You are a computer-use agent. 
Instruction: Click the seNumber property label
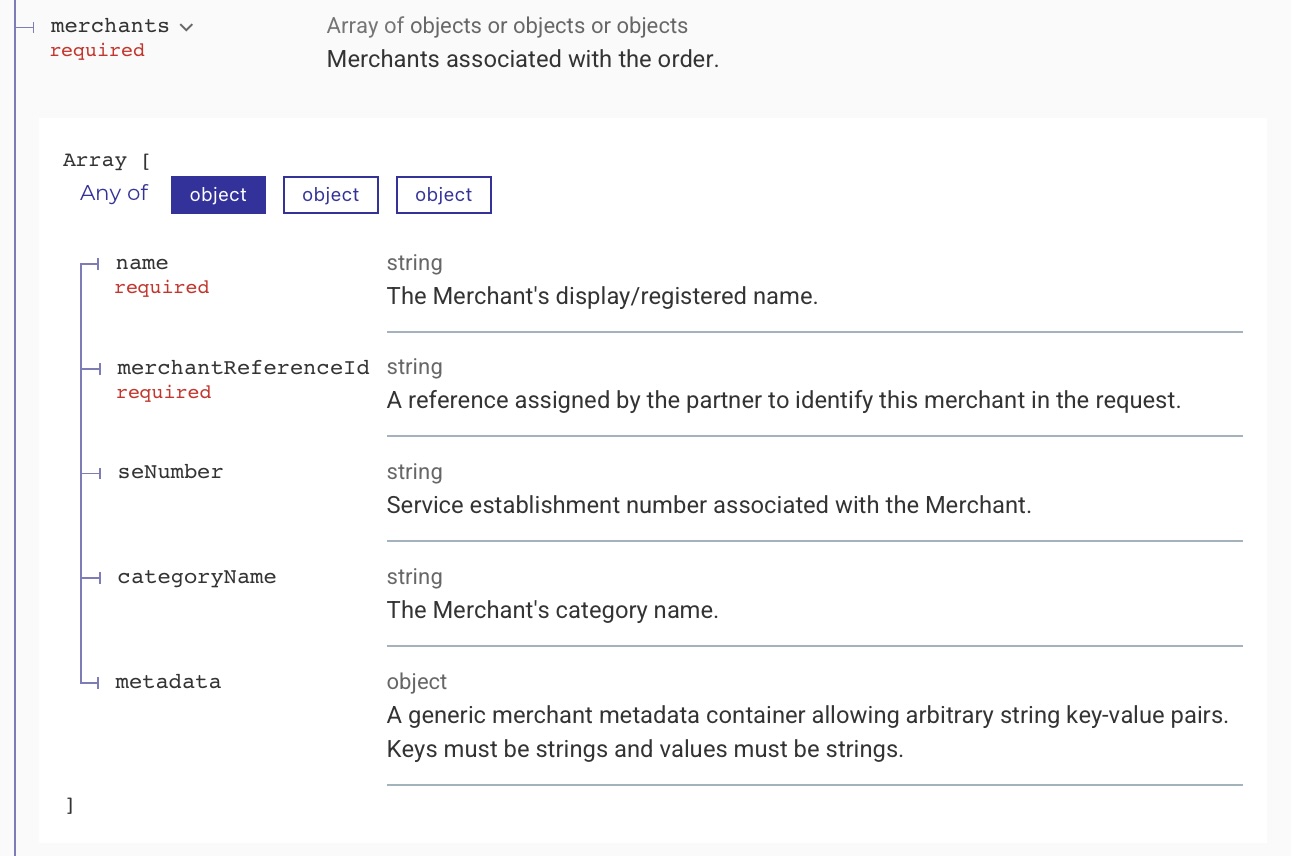pos(170,472)
